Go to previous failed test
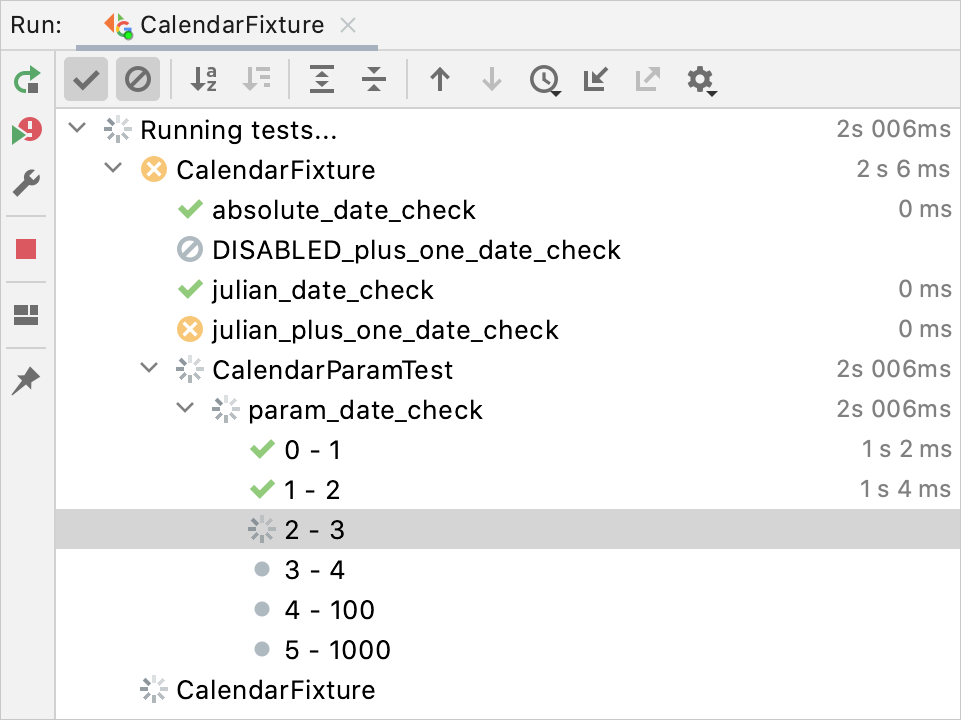The image size is (961, 720). pyautogui.click(x=440, y=79)
